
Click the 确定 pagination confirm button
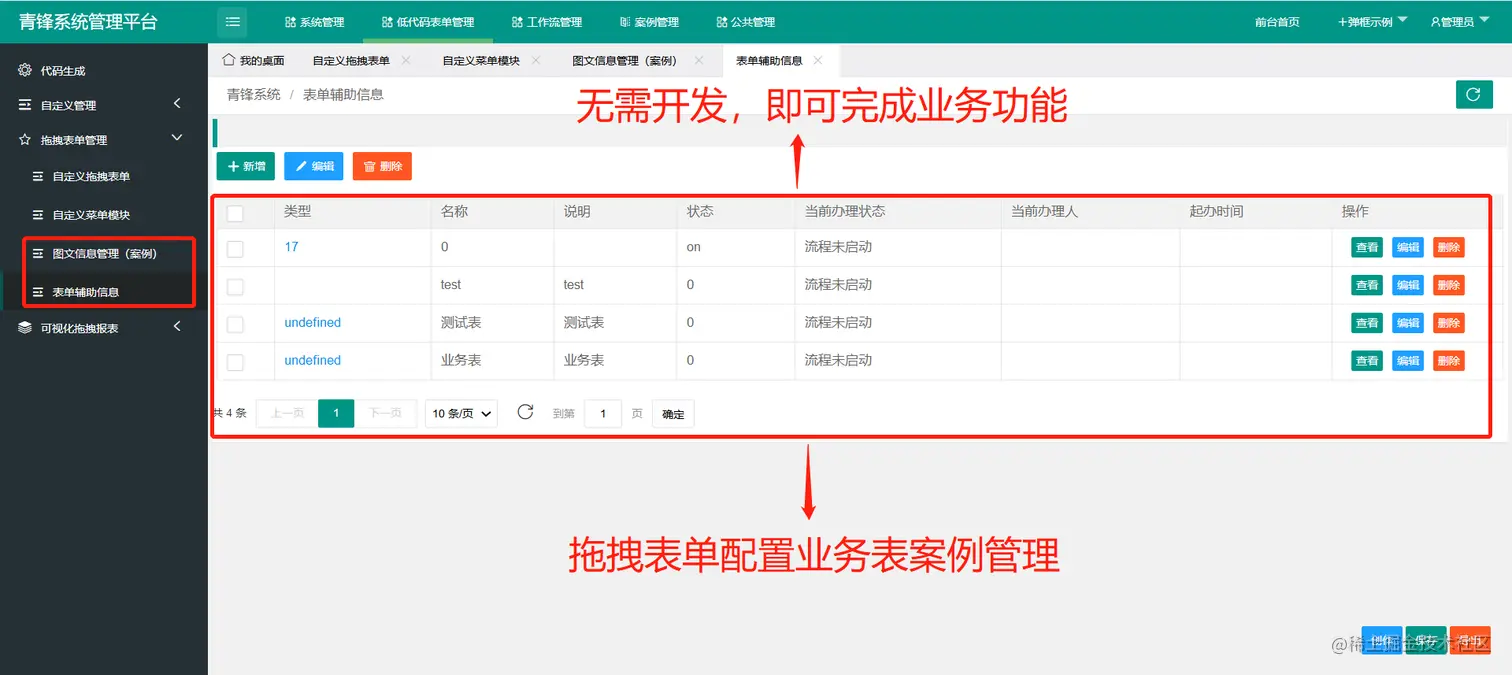tap(673, 413)
